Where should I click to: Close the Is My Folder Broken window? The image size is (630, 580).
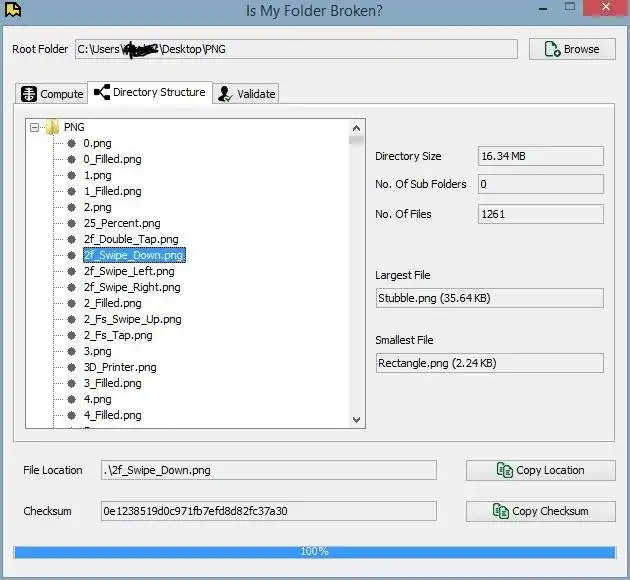tap(606, 7)
